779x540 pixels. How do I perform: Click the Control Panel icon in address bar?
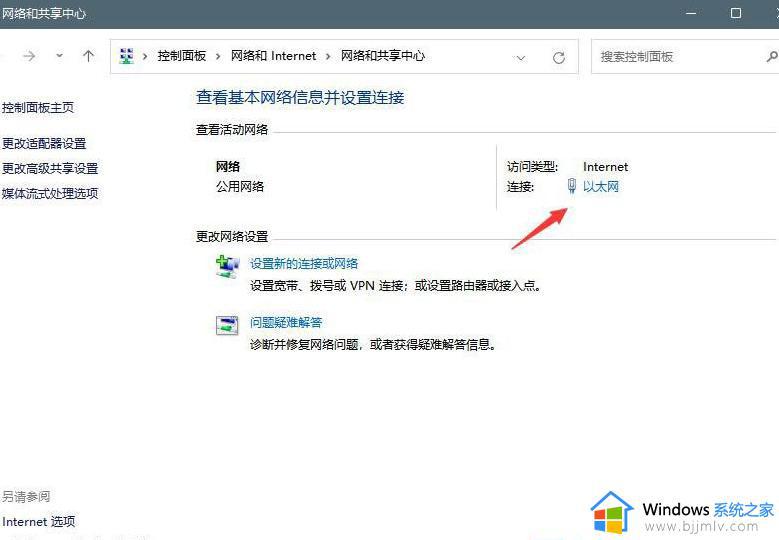pos(127,56)
